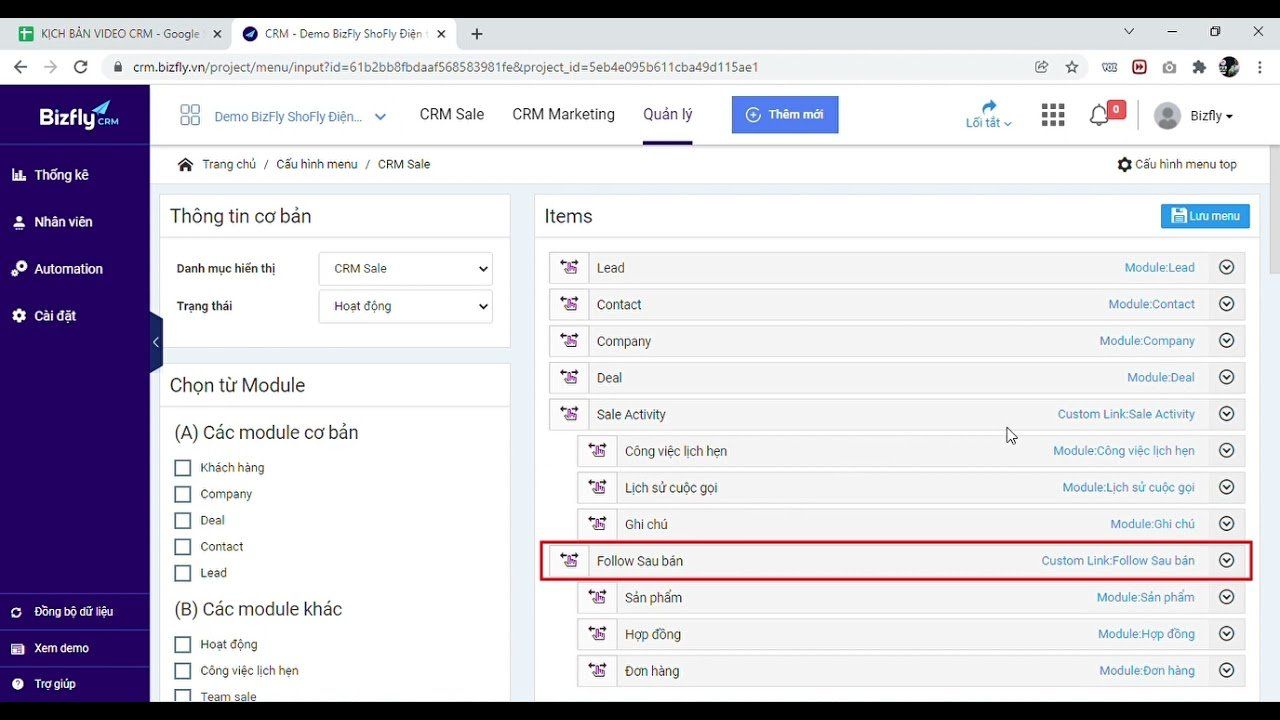Bookmark this page with star icon
The width and height of the screenshot is (1280, 720).
click(1072, 67)
